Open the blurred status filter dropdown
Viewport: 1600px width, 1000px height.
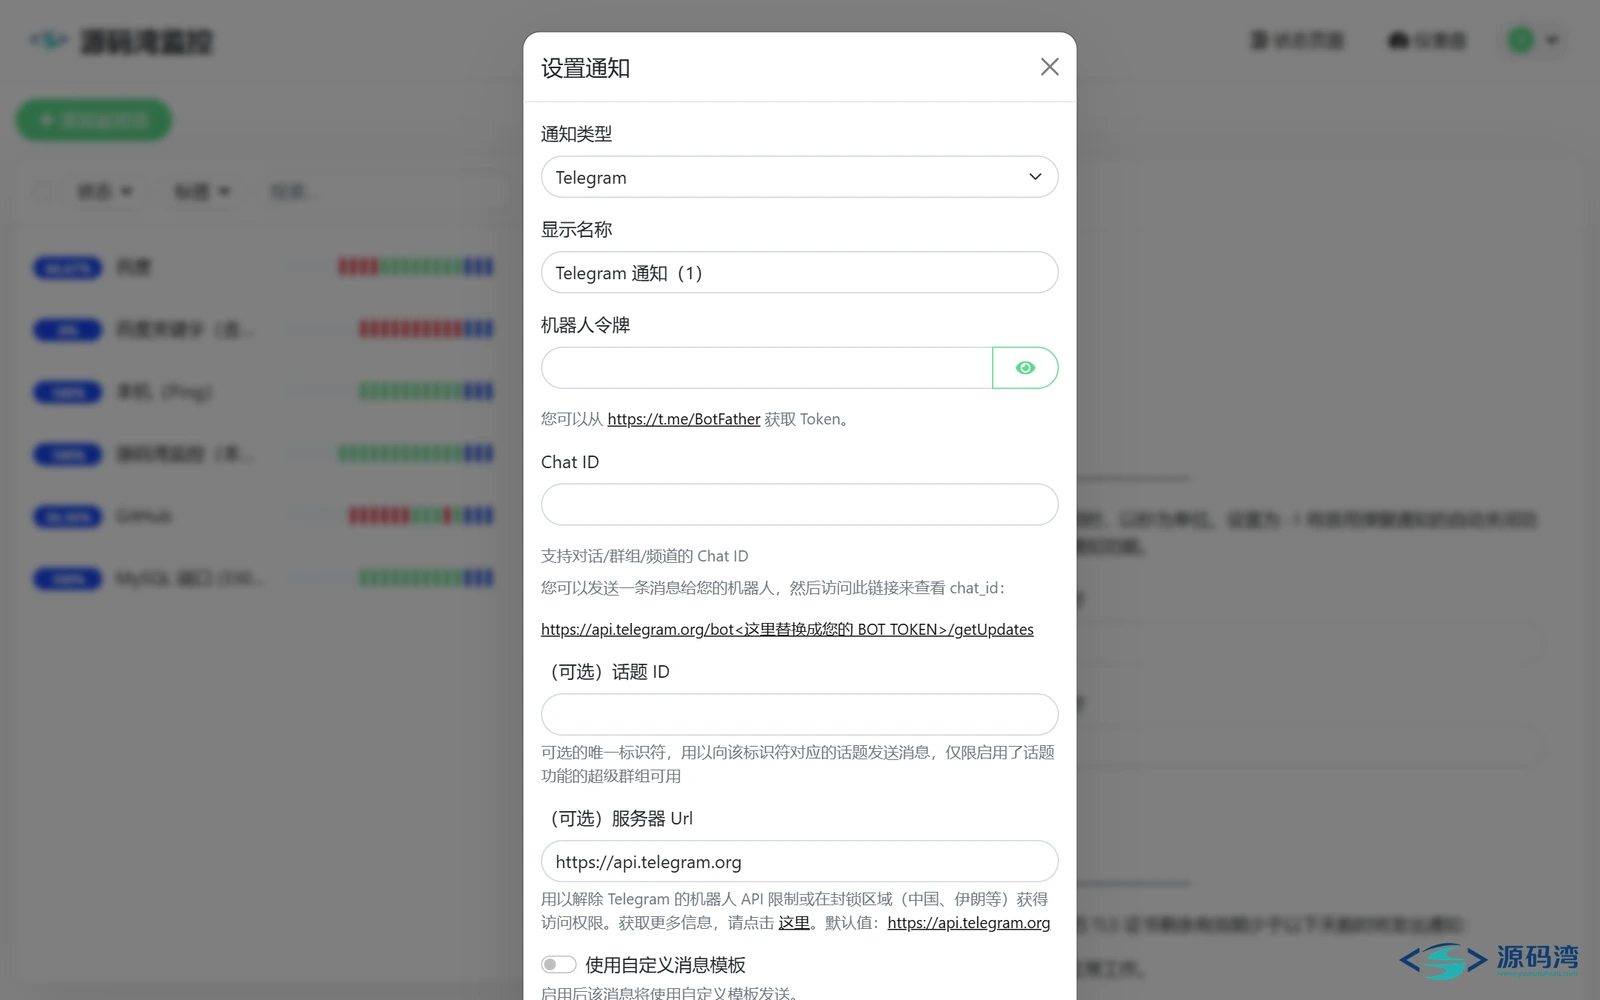105,191
